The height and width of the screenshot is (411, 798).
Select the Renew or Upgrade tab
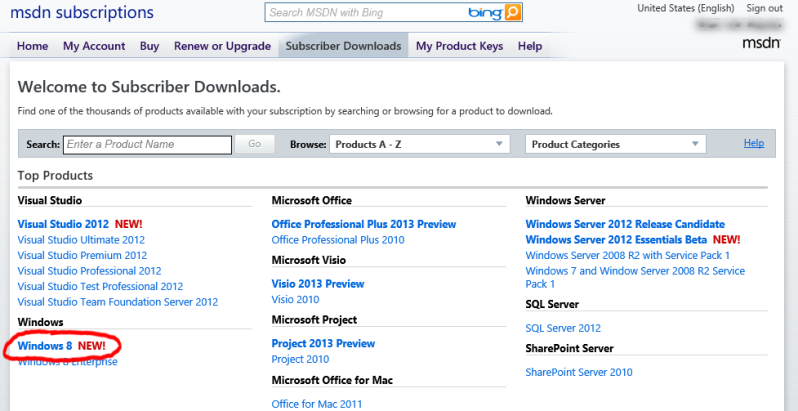point(222,46)
